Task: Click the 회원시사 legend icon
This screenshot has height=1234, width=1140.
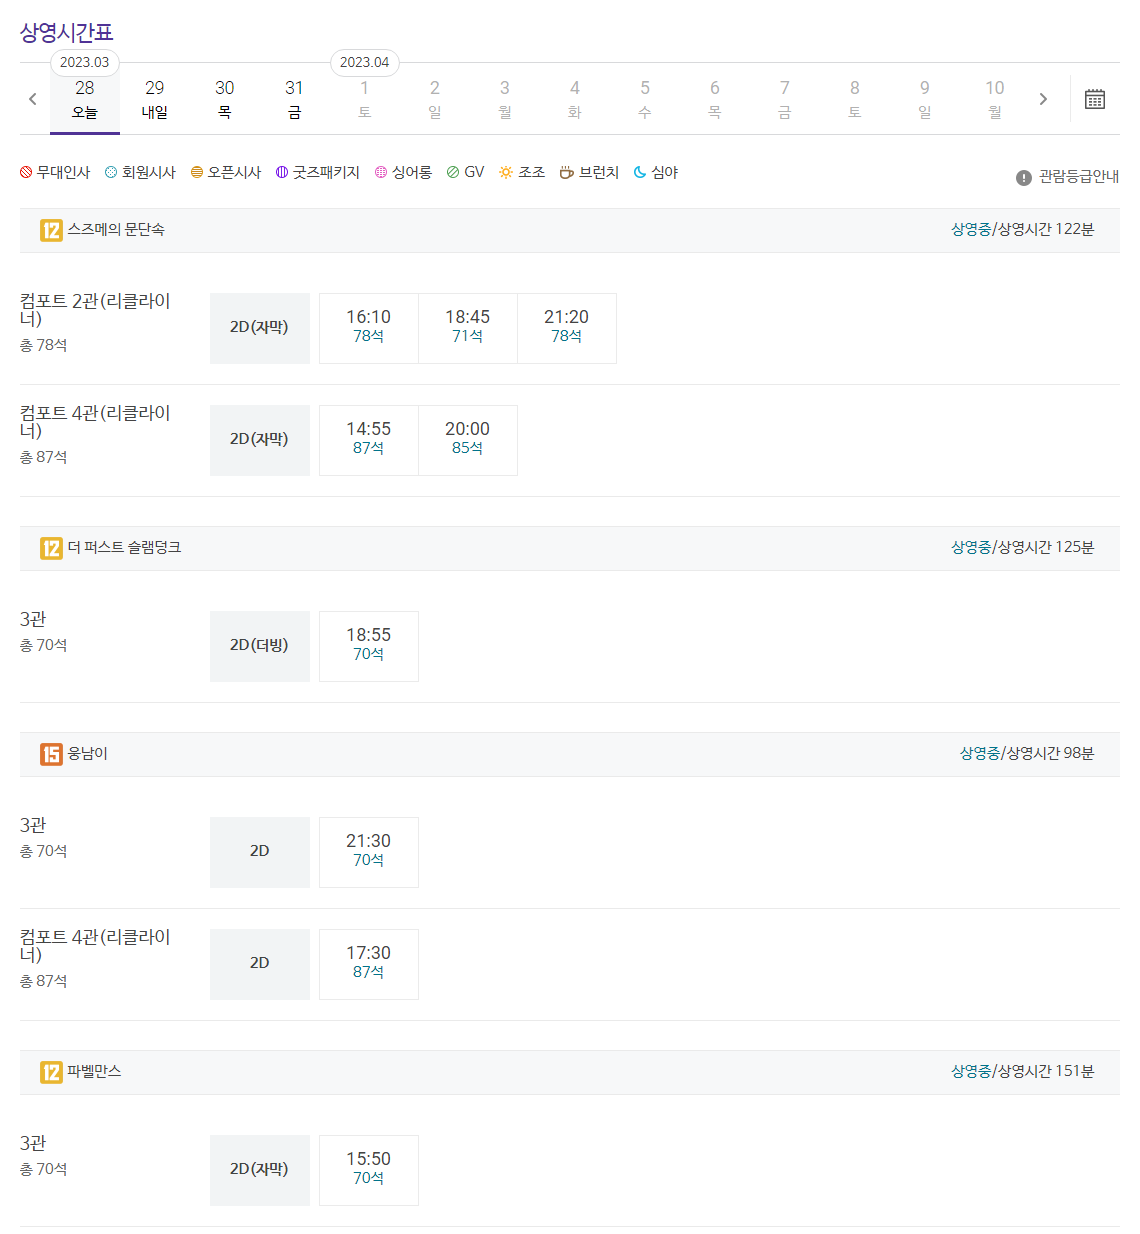Action: (111, 172)
